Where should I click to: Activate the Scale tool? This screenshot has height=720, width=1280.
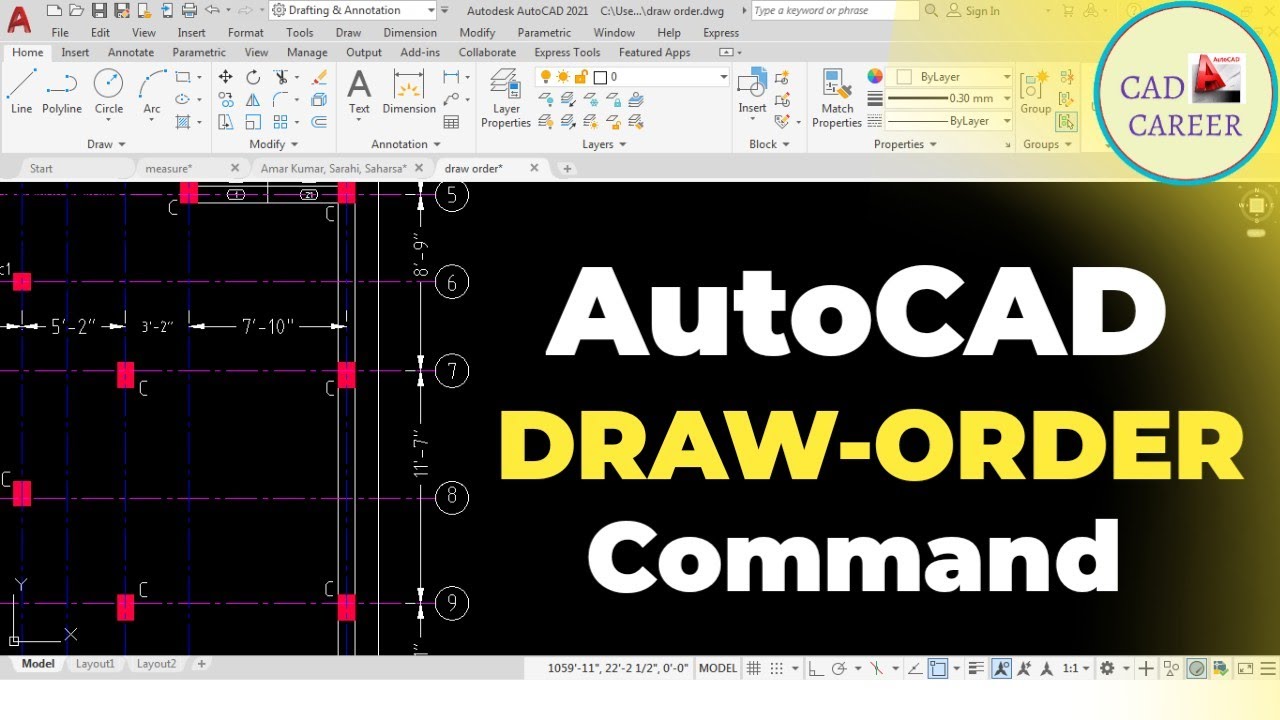(x=253, y=122)
